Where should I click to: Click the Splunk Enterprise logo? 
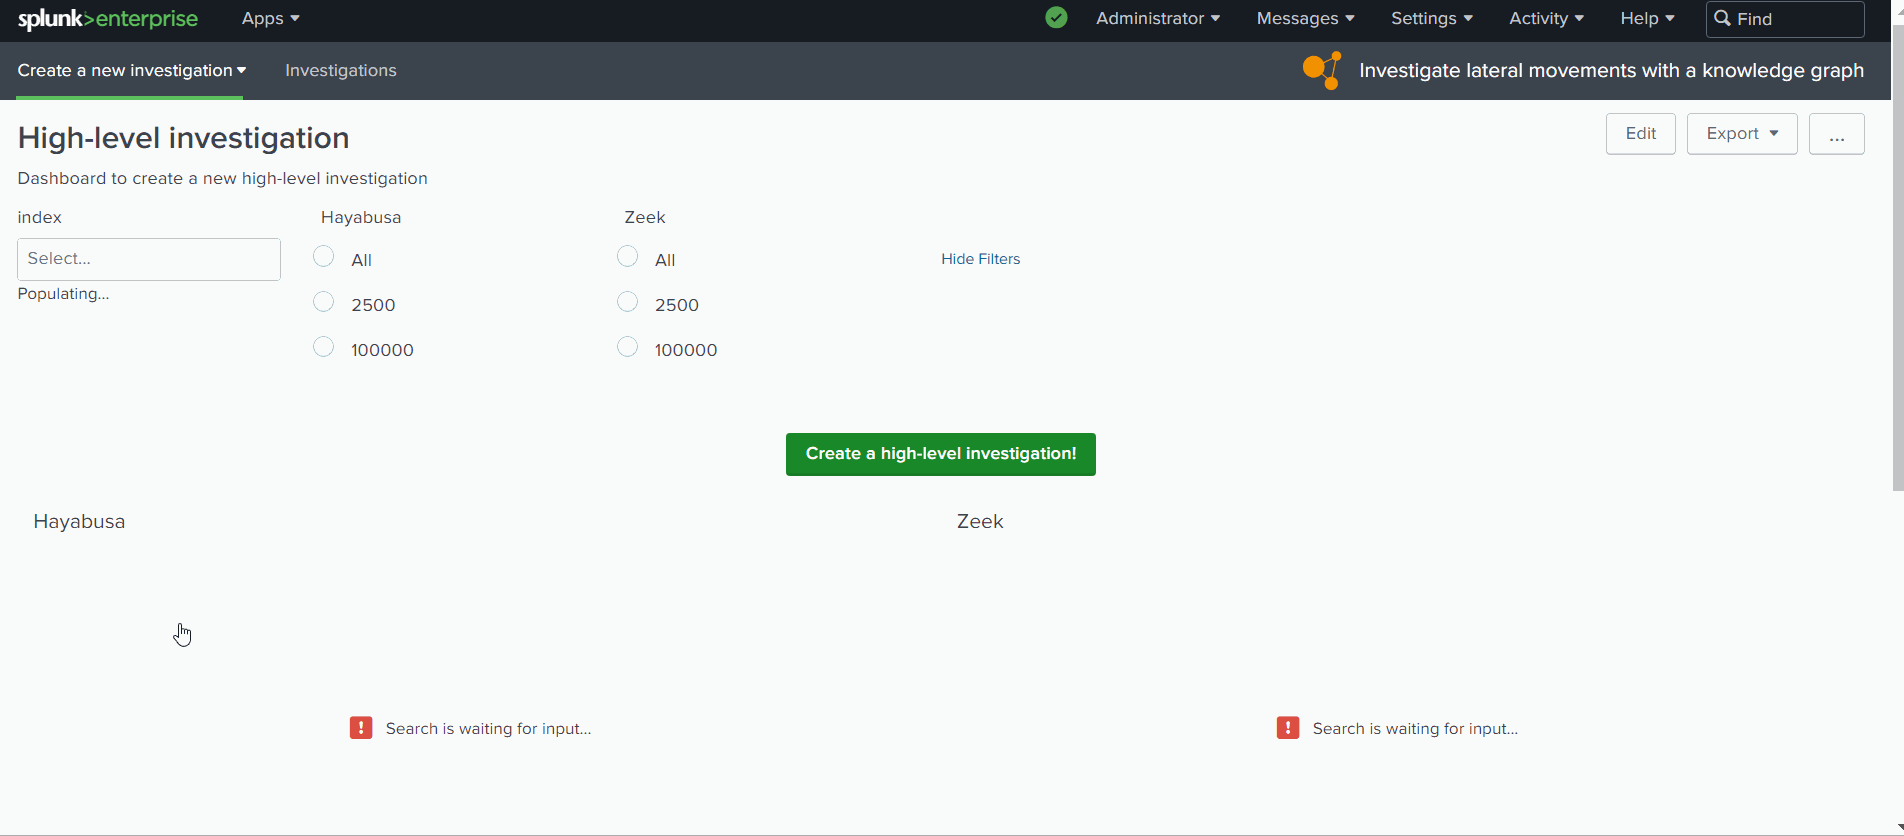(108, 19)
